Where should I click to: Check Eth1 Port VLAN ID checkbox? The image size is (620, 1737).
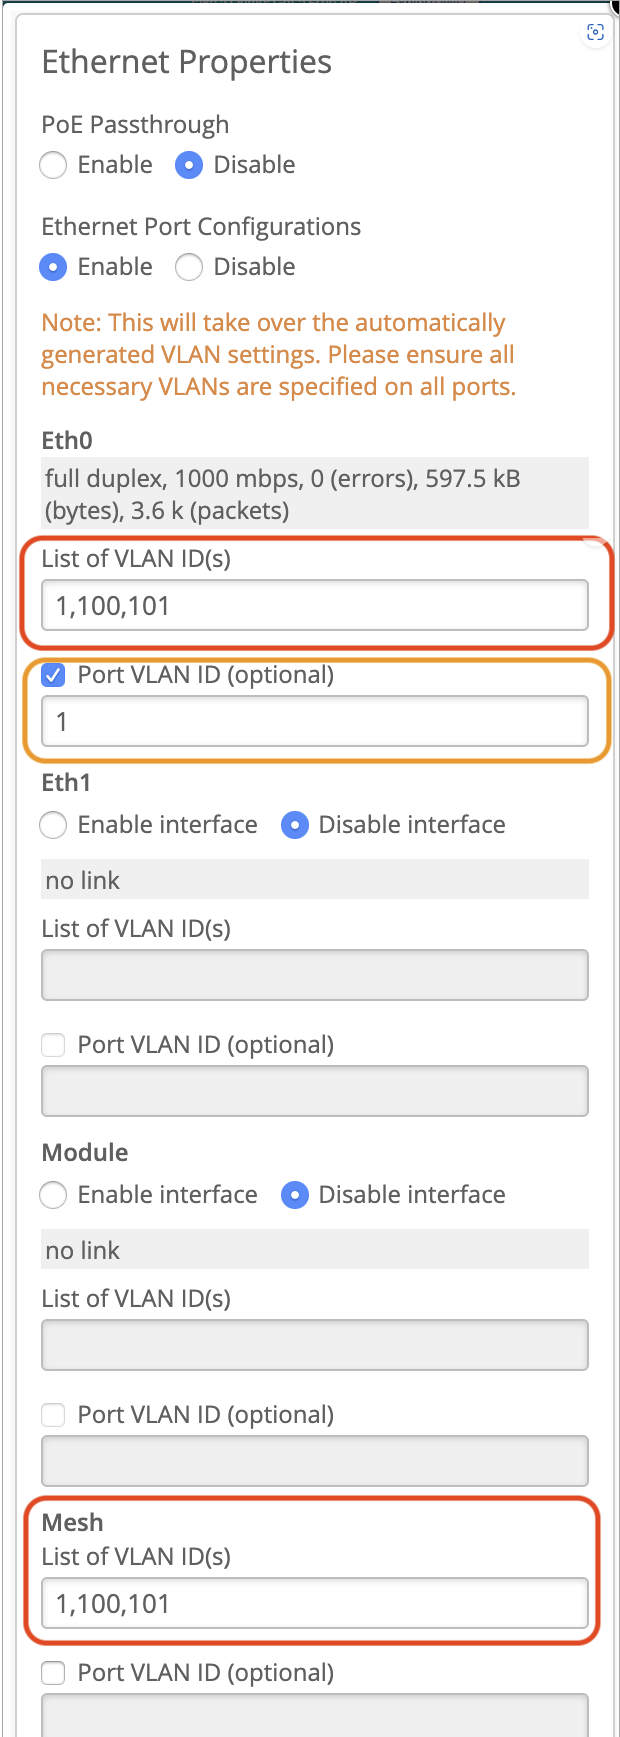pyautogui.click(x=54, y=1045)
